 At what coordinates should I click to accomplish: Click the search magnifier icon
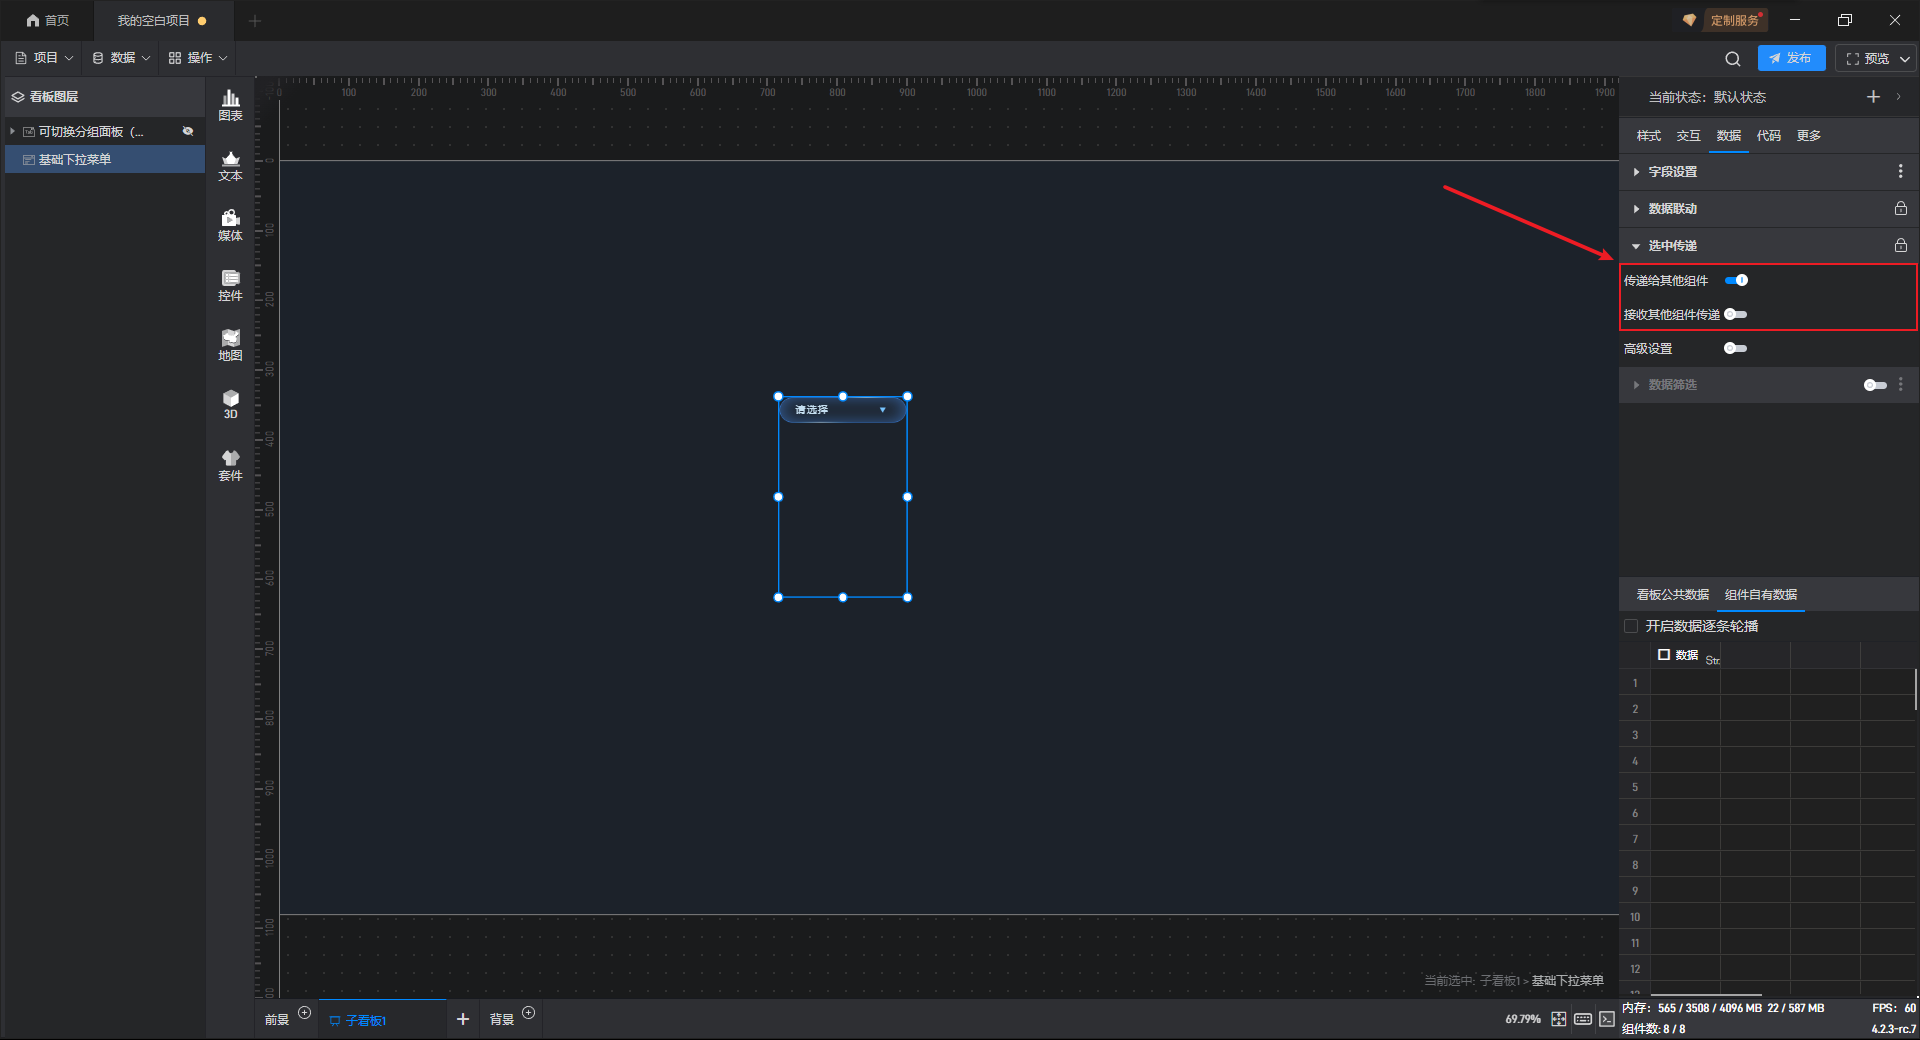click(1733, 59)
